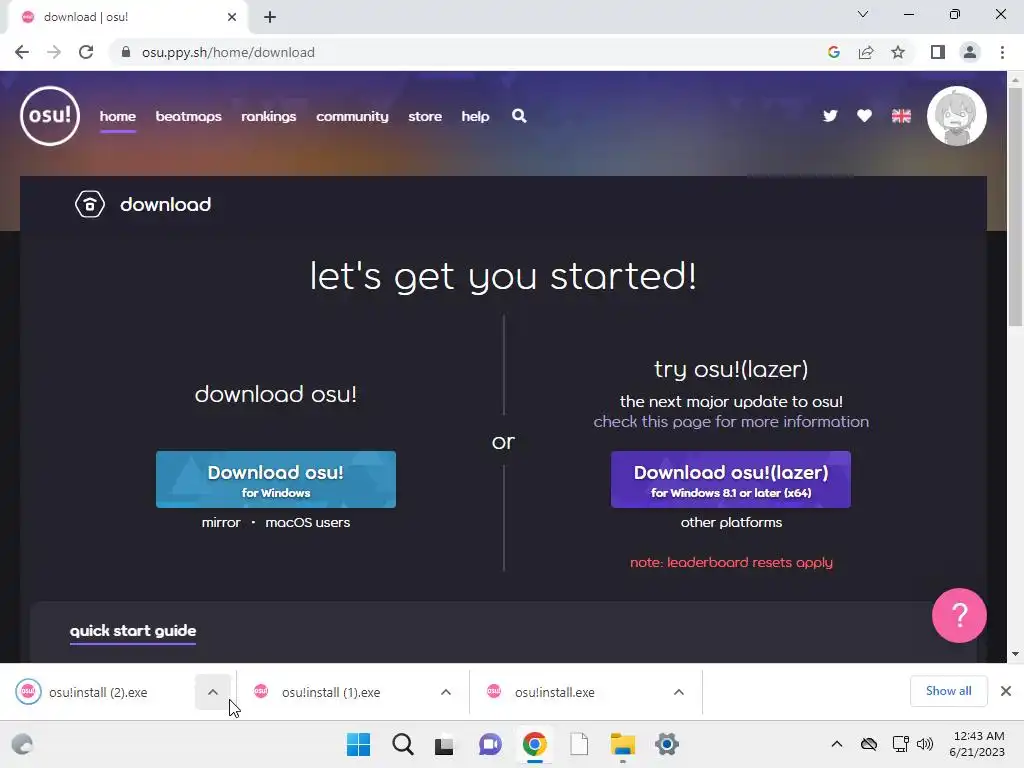The width and height of the screenshot is (1024, 768).
Task: Open the network tray icon
Action: pyautogui.click(x=901, y=744)
